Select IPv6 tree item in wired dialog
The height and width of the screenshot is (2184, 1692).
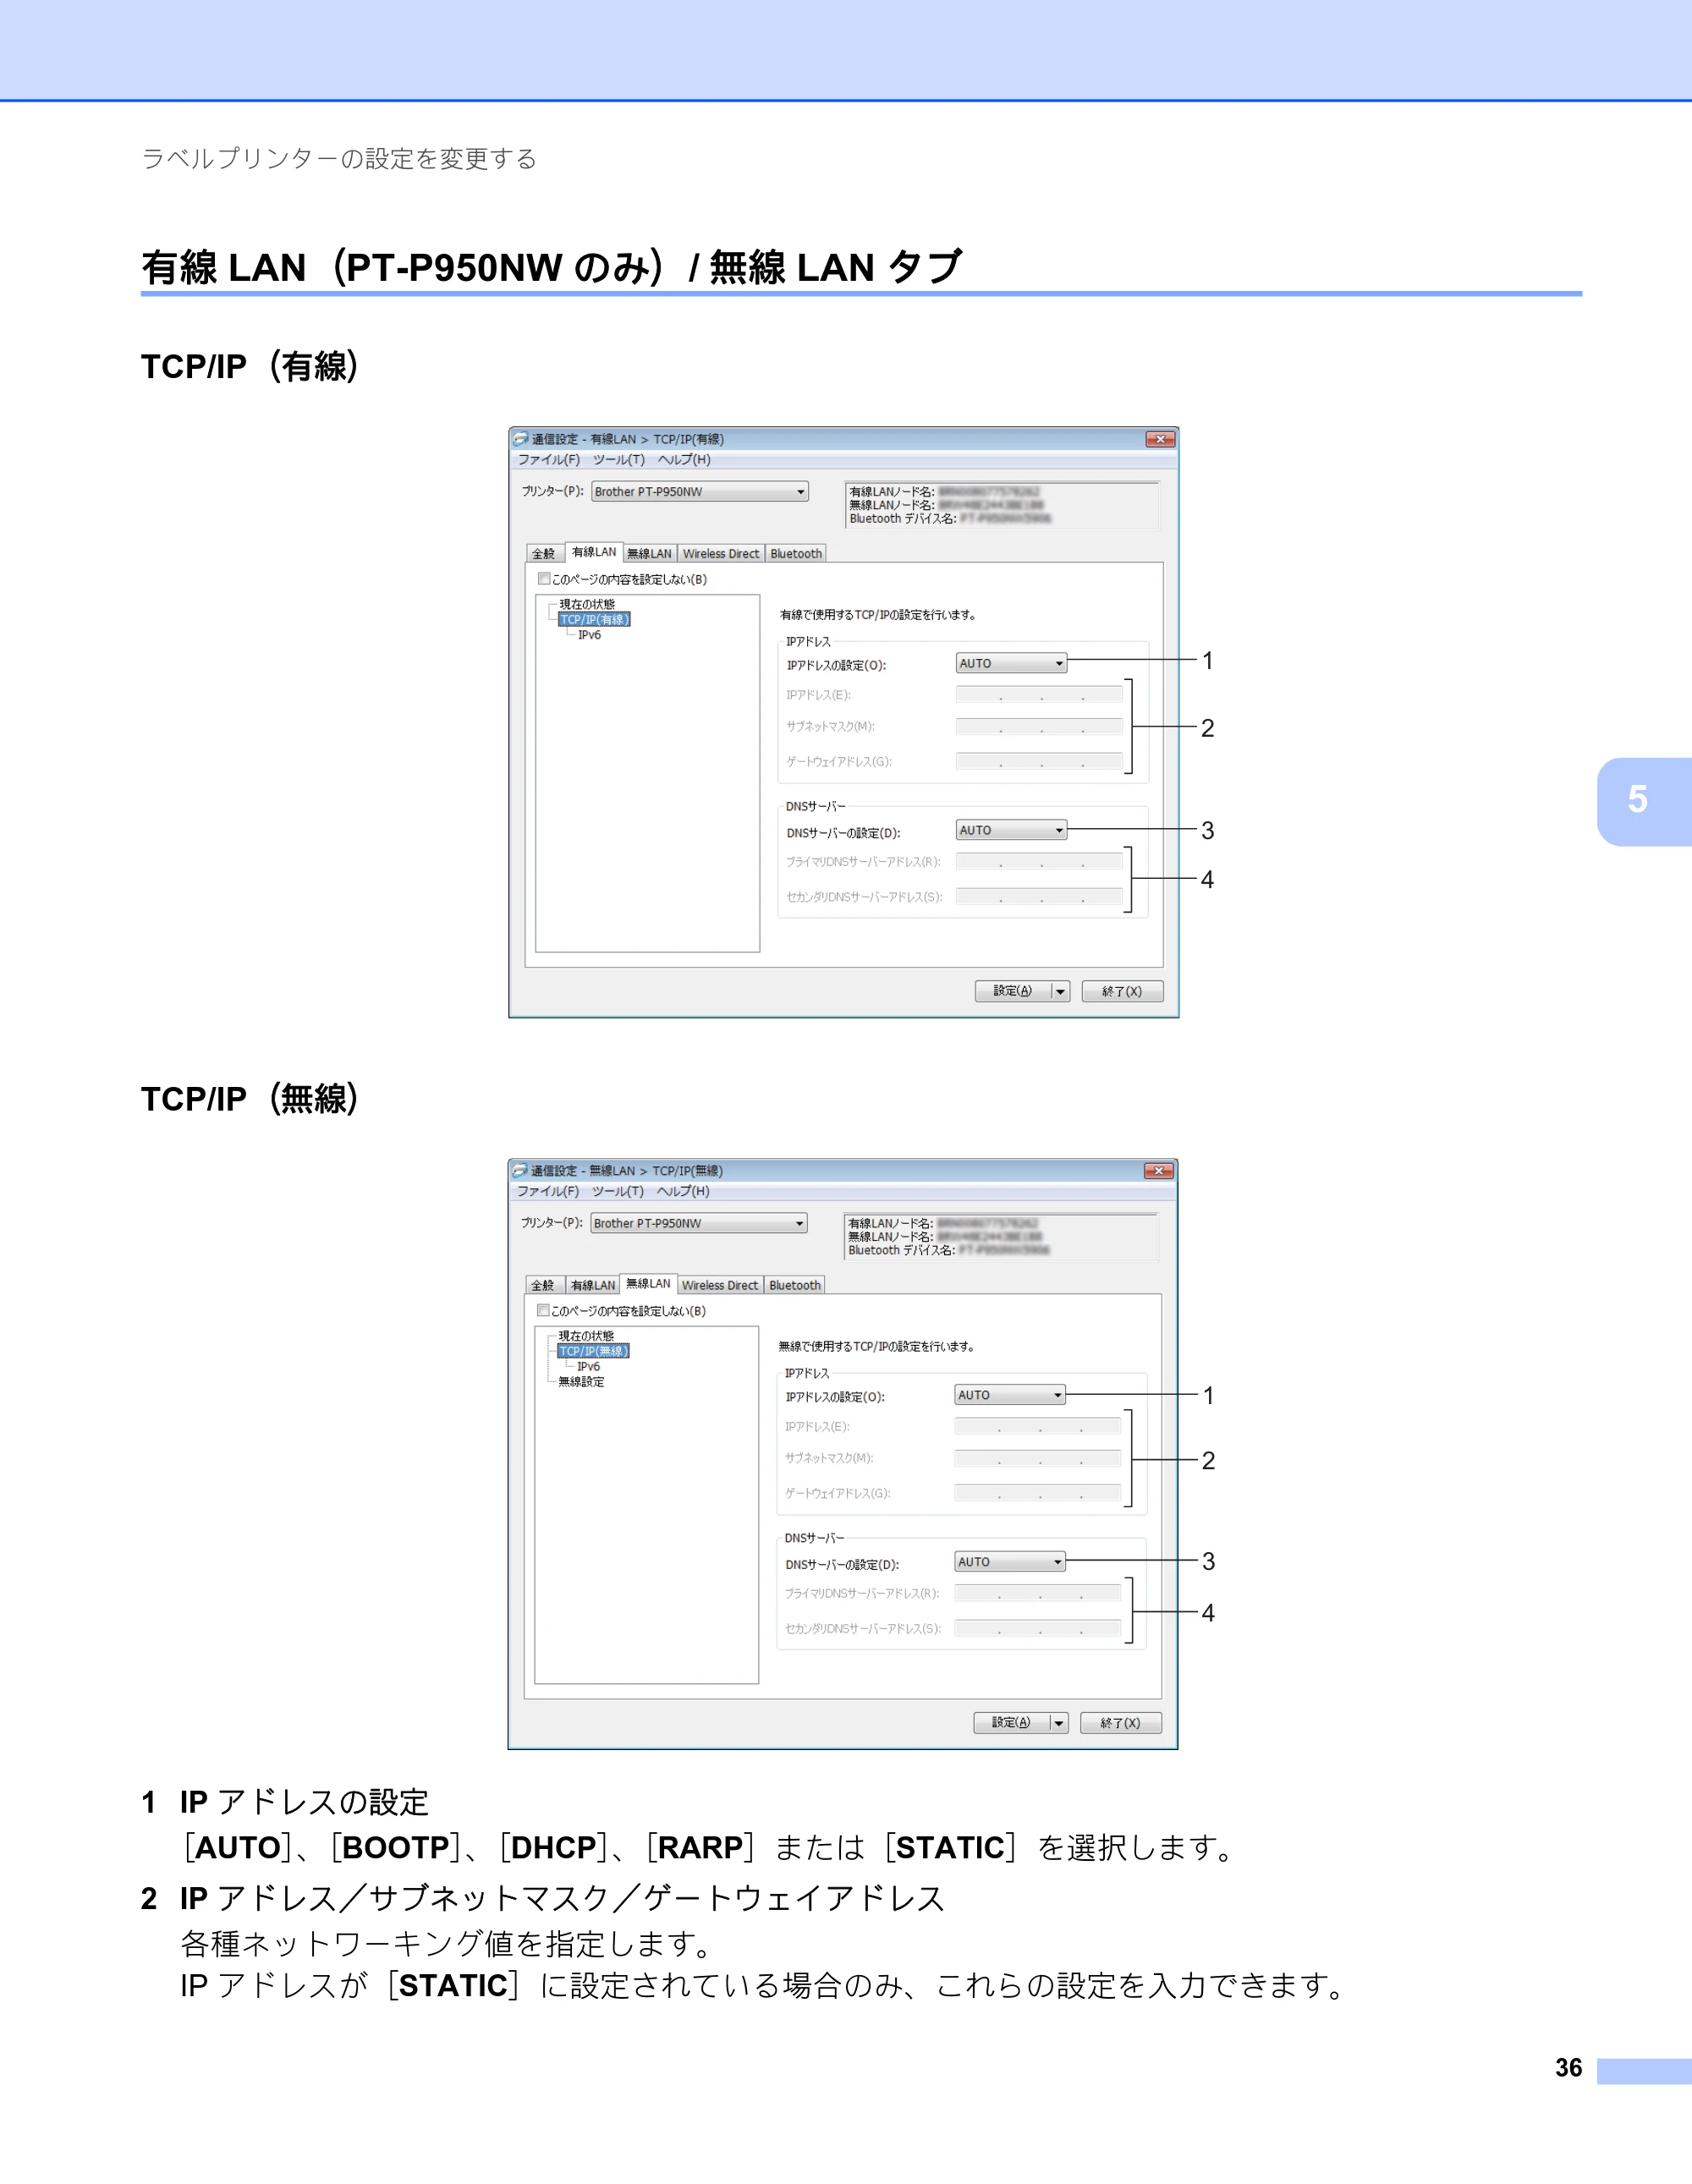click(589, 635)
